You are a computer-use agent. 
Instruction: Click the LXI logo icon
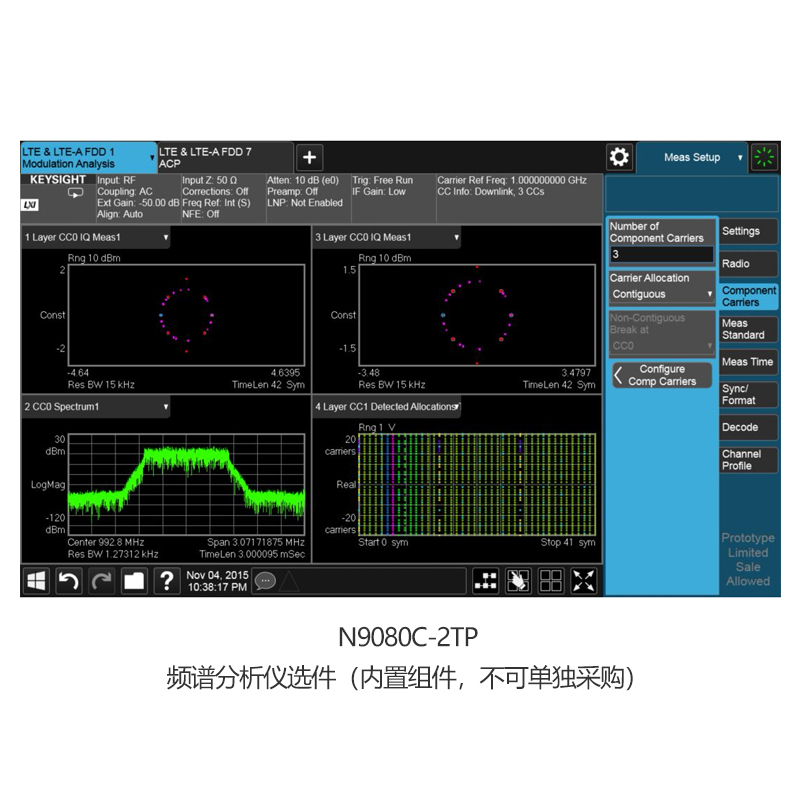(x=30, y=205)
